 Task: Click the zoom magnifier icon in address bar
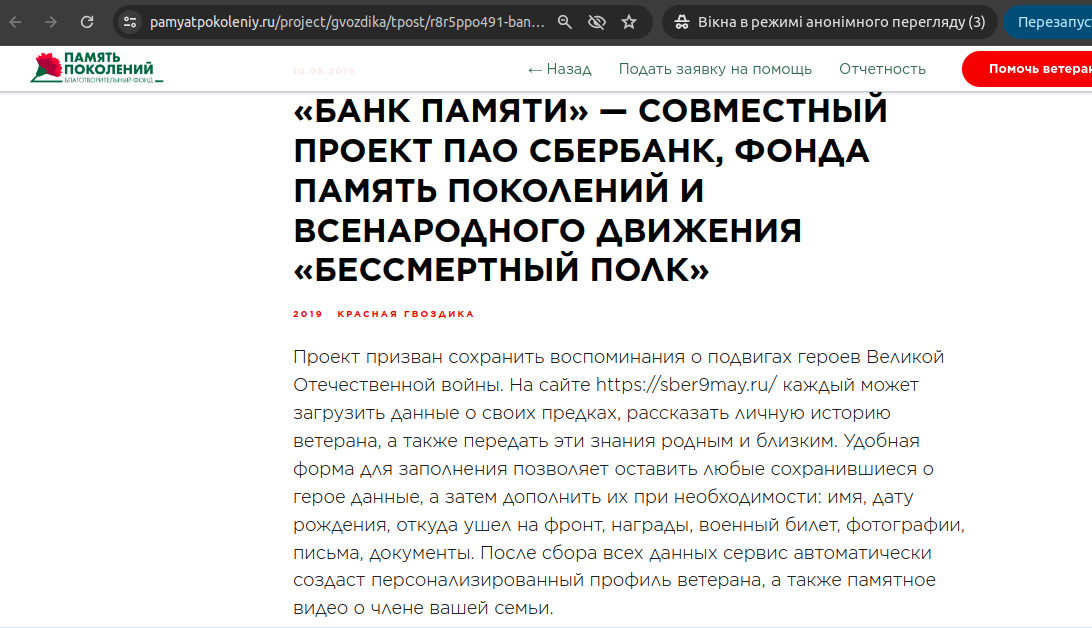point(565,22)
